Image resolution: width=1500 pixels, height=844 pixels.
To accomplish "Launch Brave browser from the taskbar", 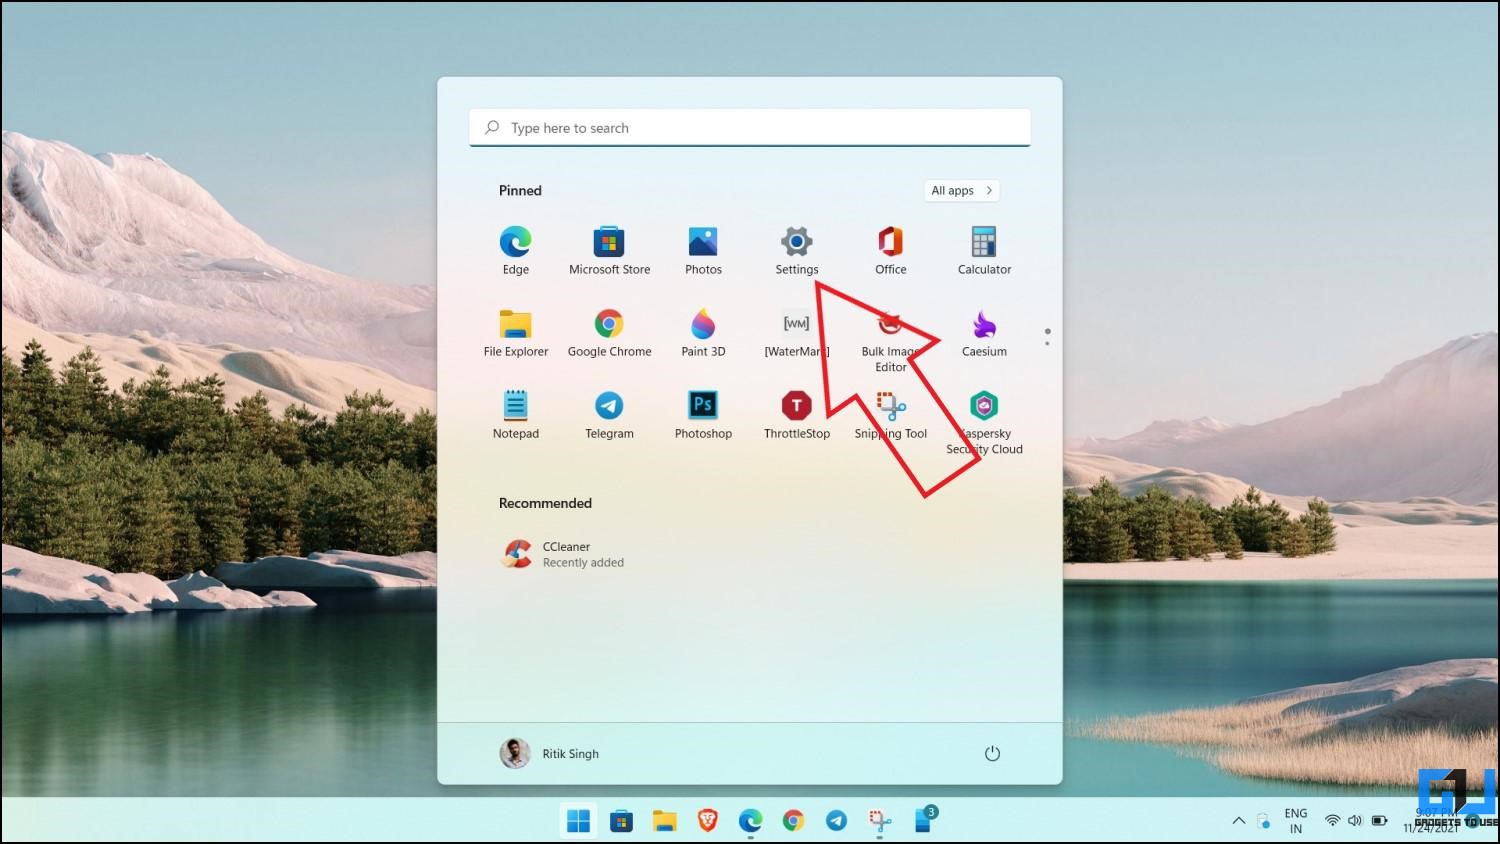I will (x=707, y=821).
